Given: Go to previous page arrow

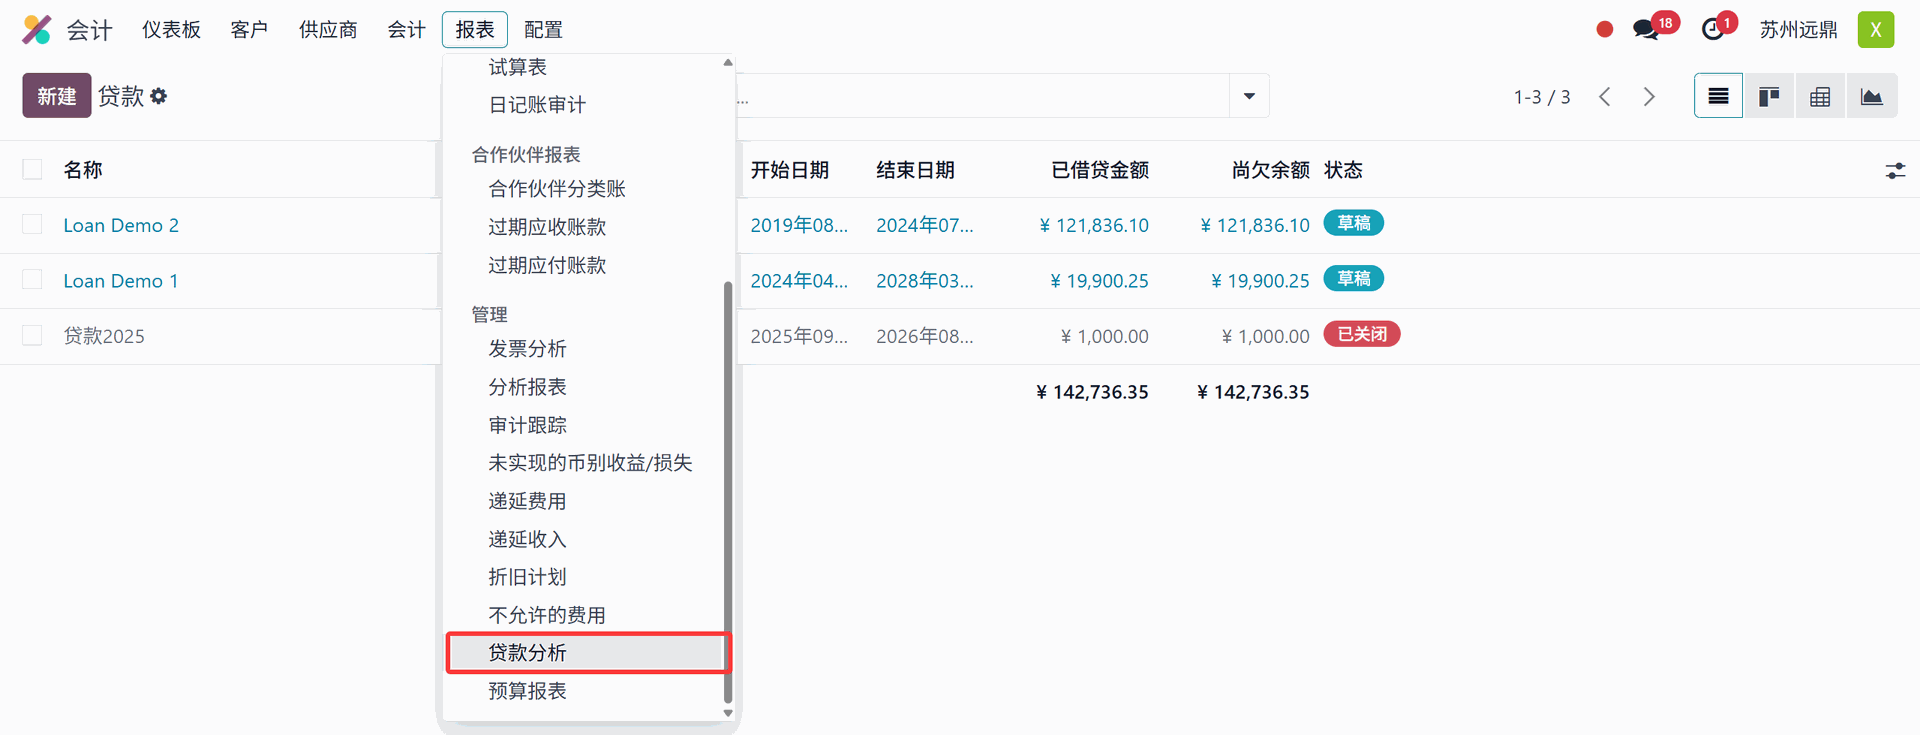Looking at the screenshot, I should tap(1605, 96).
